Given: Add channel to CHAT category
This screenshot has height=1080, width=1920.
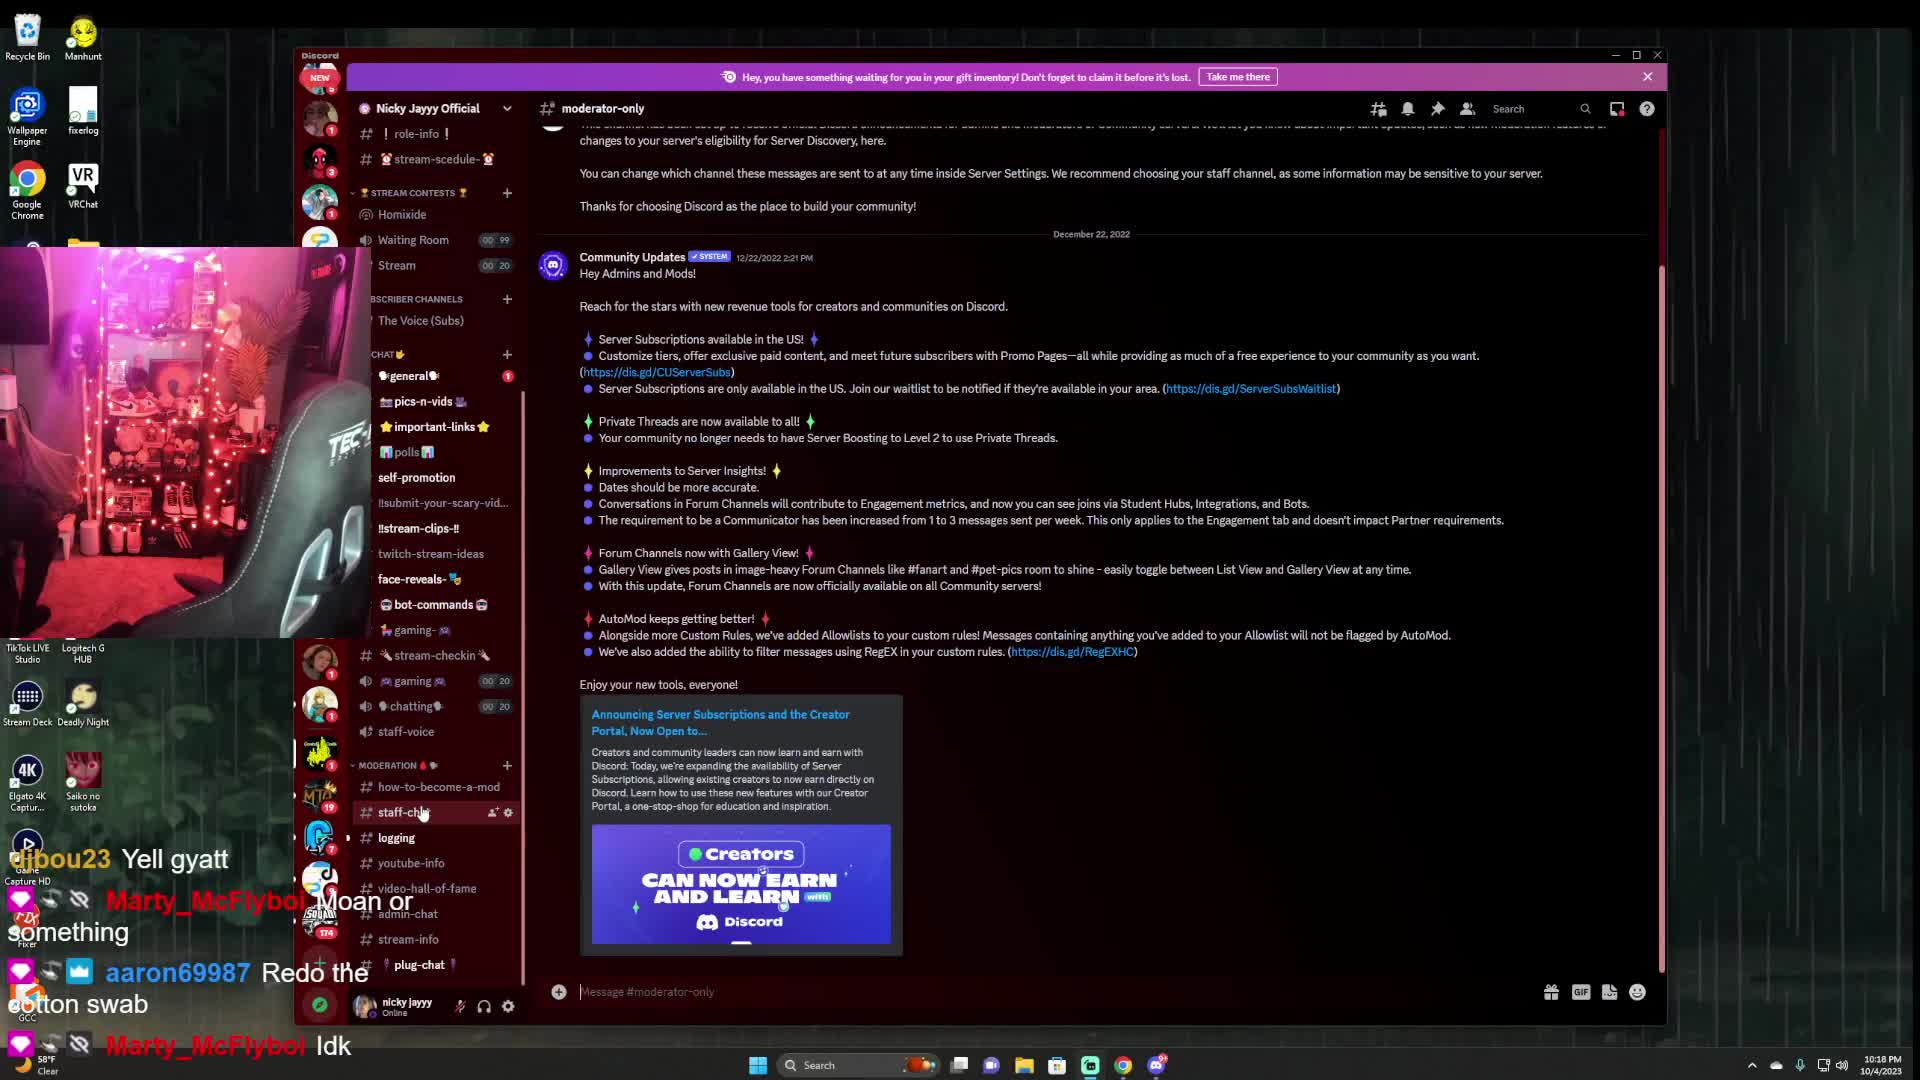Looking at the screenshot, I should 507,354.
